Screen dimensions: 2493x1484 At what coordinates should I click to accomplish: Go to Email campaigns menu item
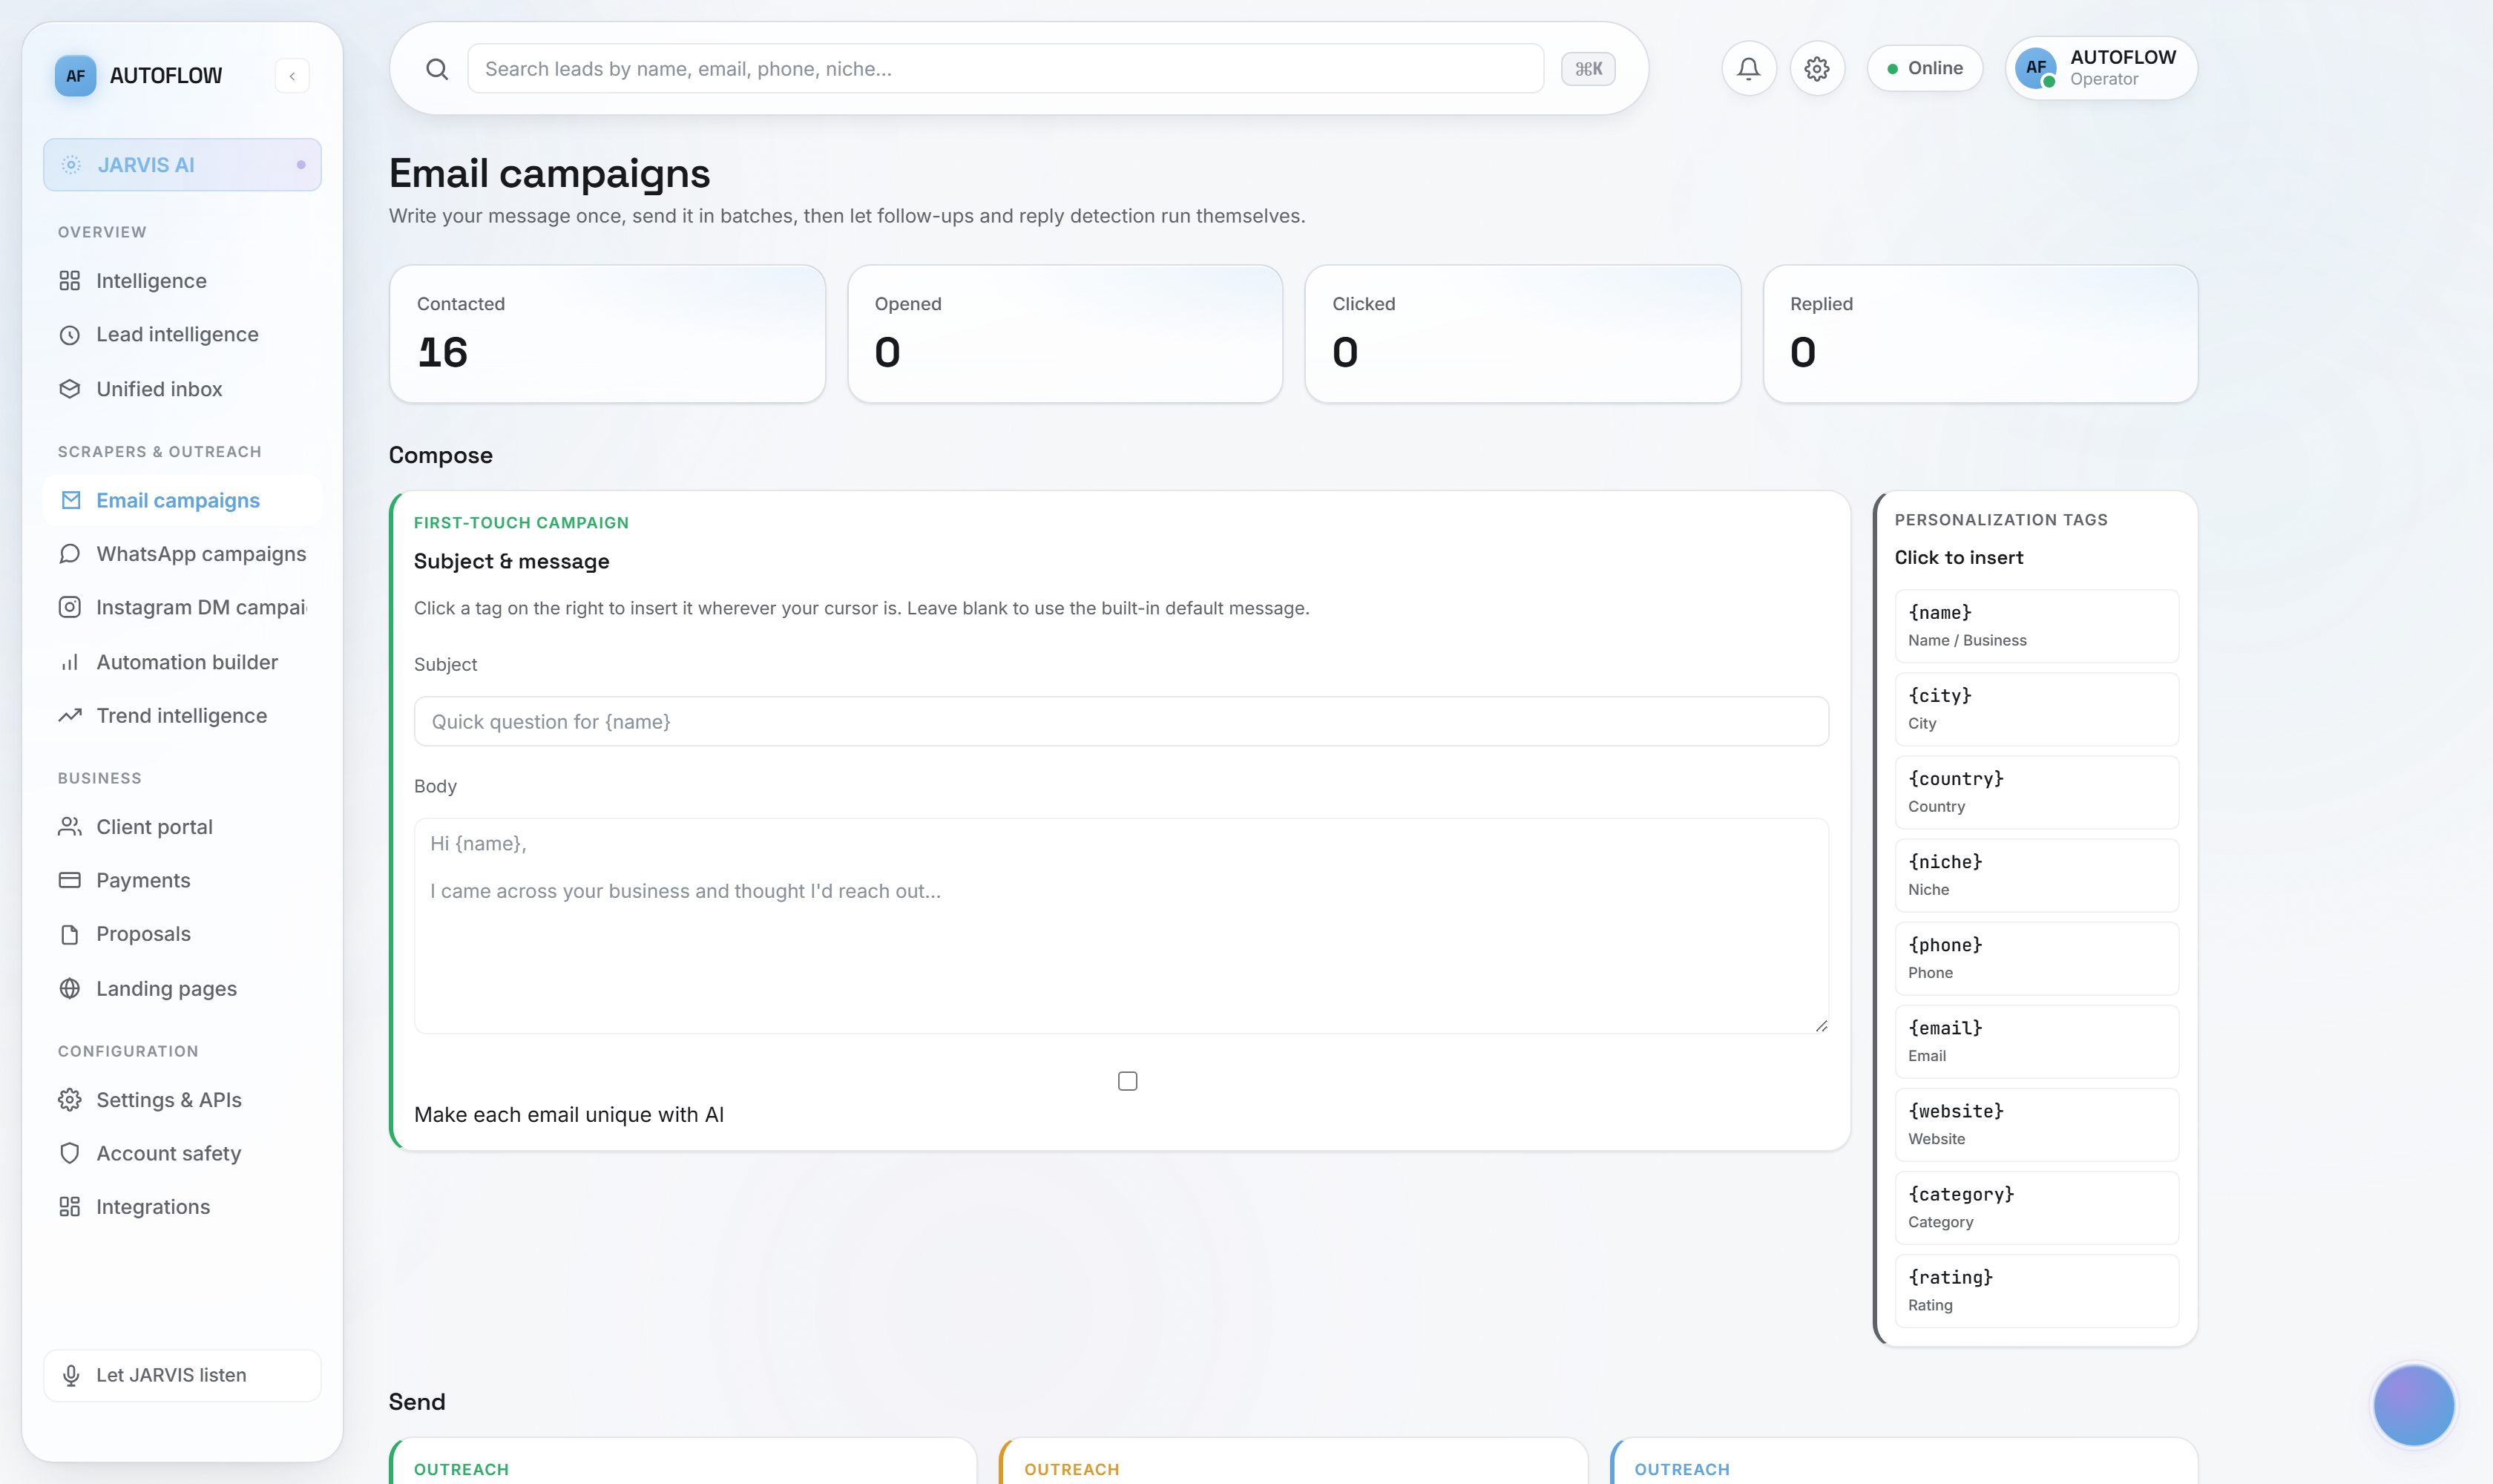pos(182,500)
